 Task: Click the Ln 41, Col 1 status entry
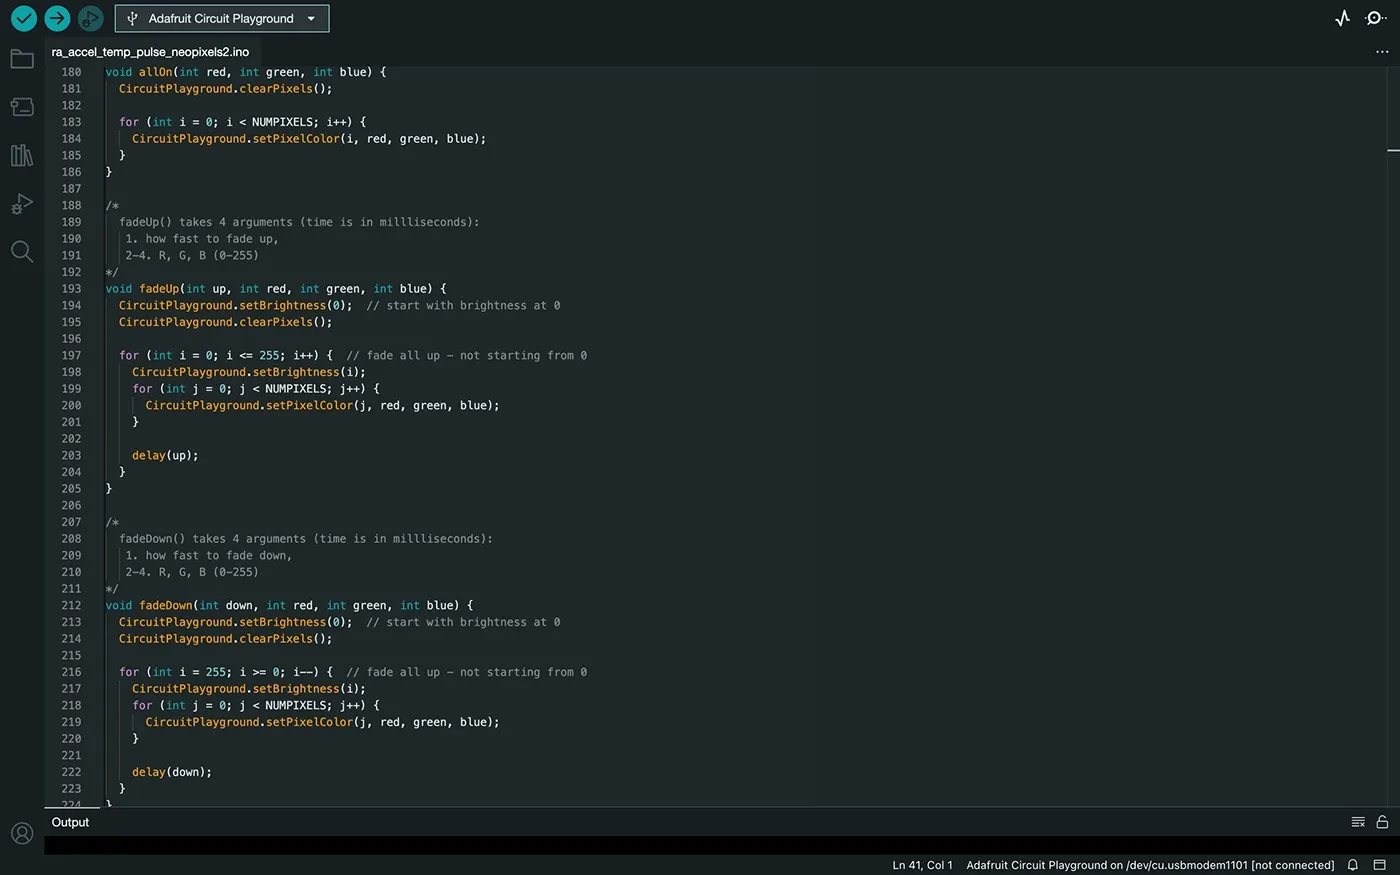click(x=922, y=865)
